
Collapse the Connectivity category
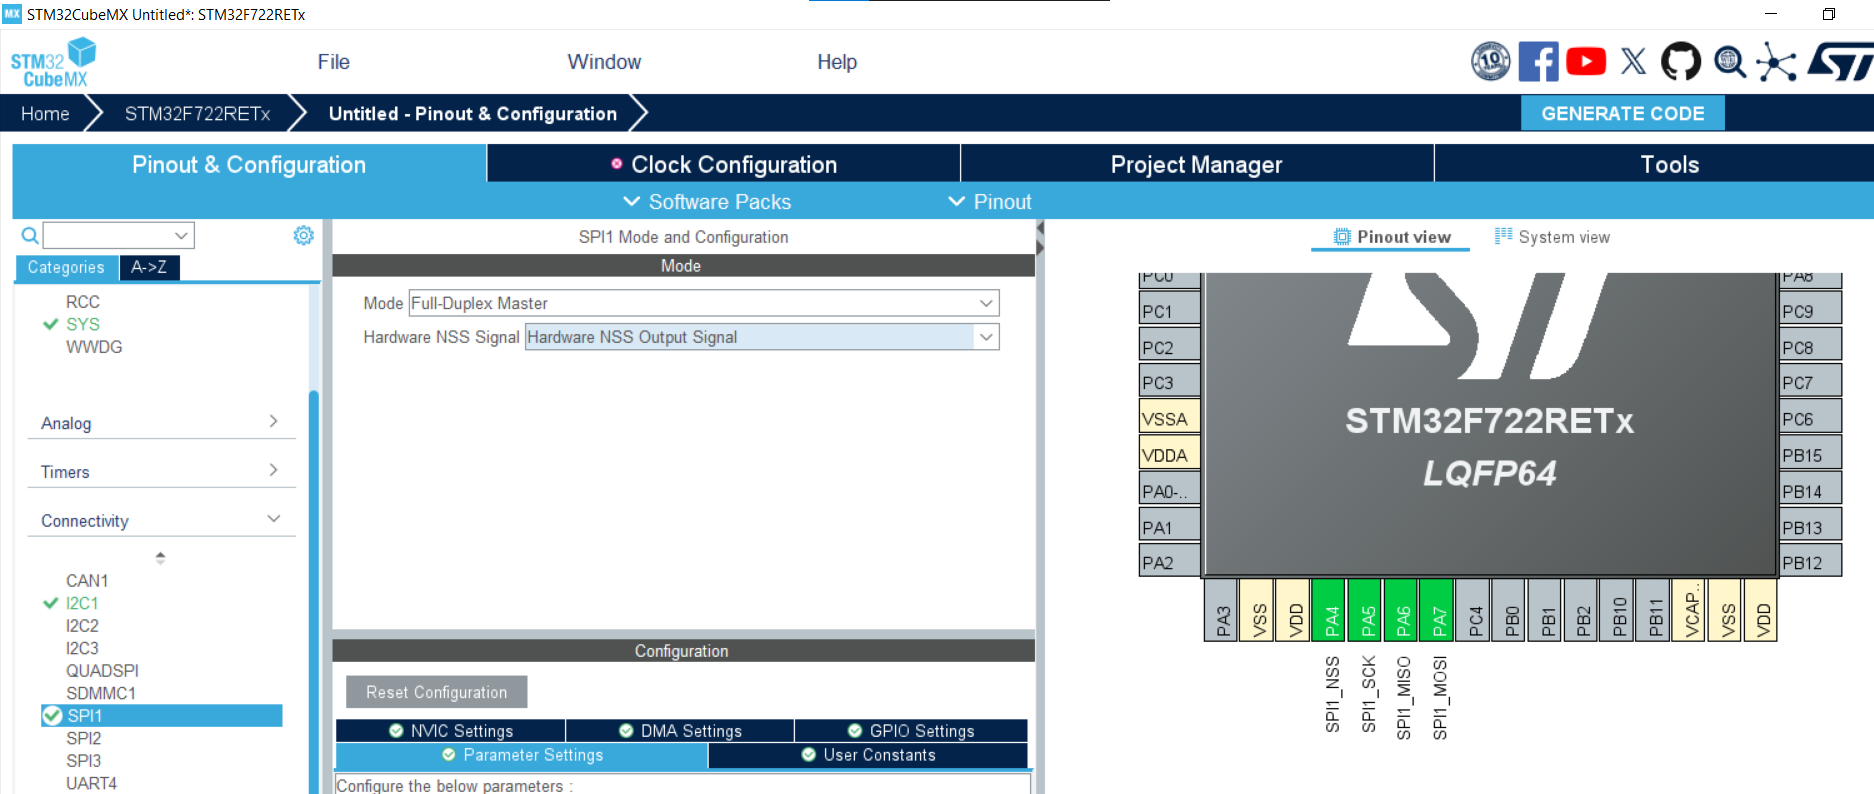160,521
